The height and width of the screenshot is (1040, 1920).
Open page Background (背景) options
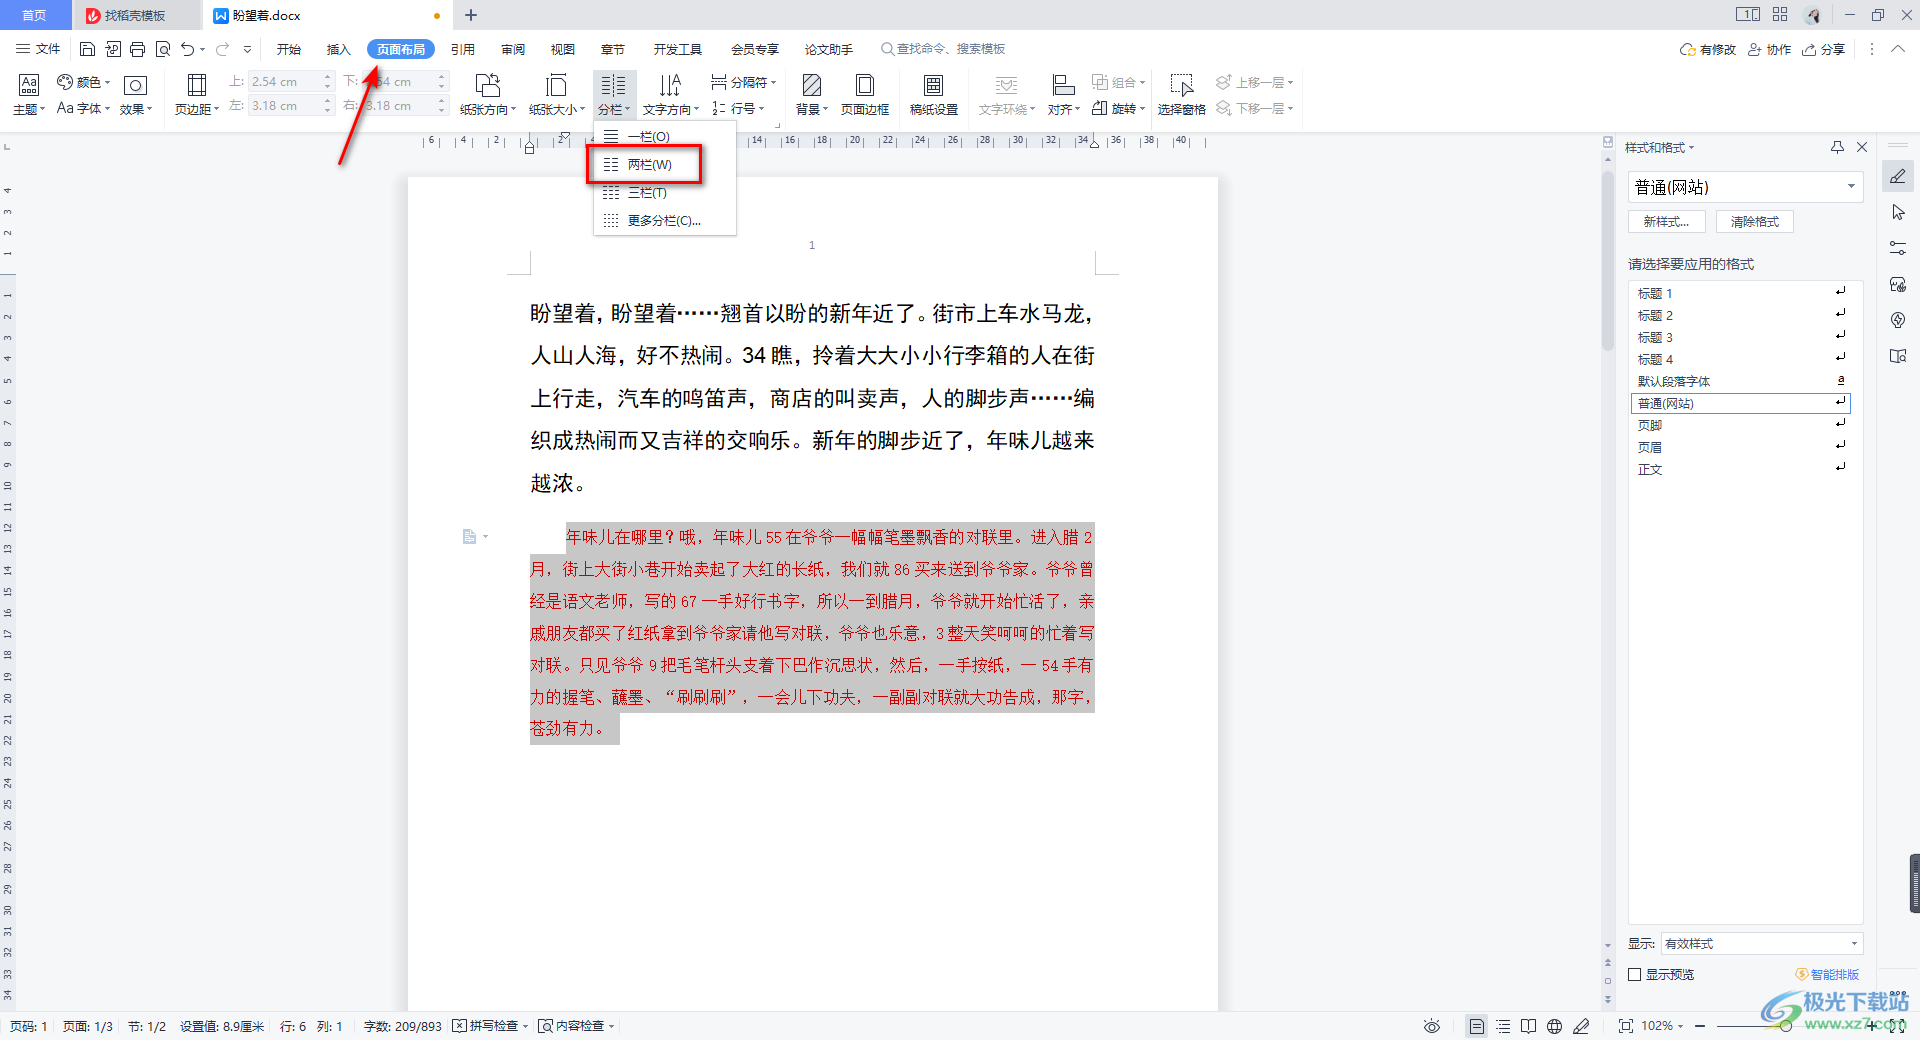812,95
